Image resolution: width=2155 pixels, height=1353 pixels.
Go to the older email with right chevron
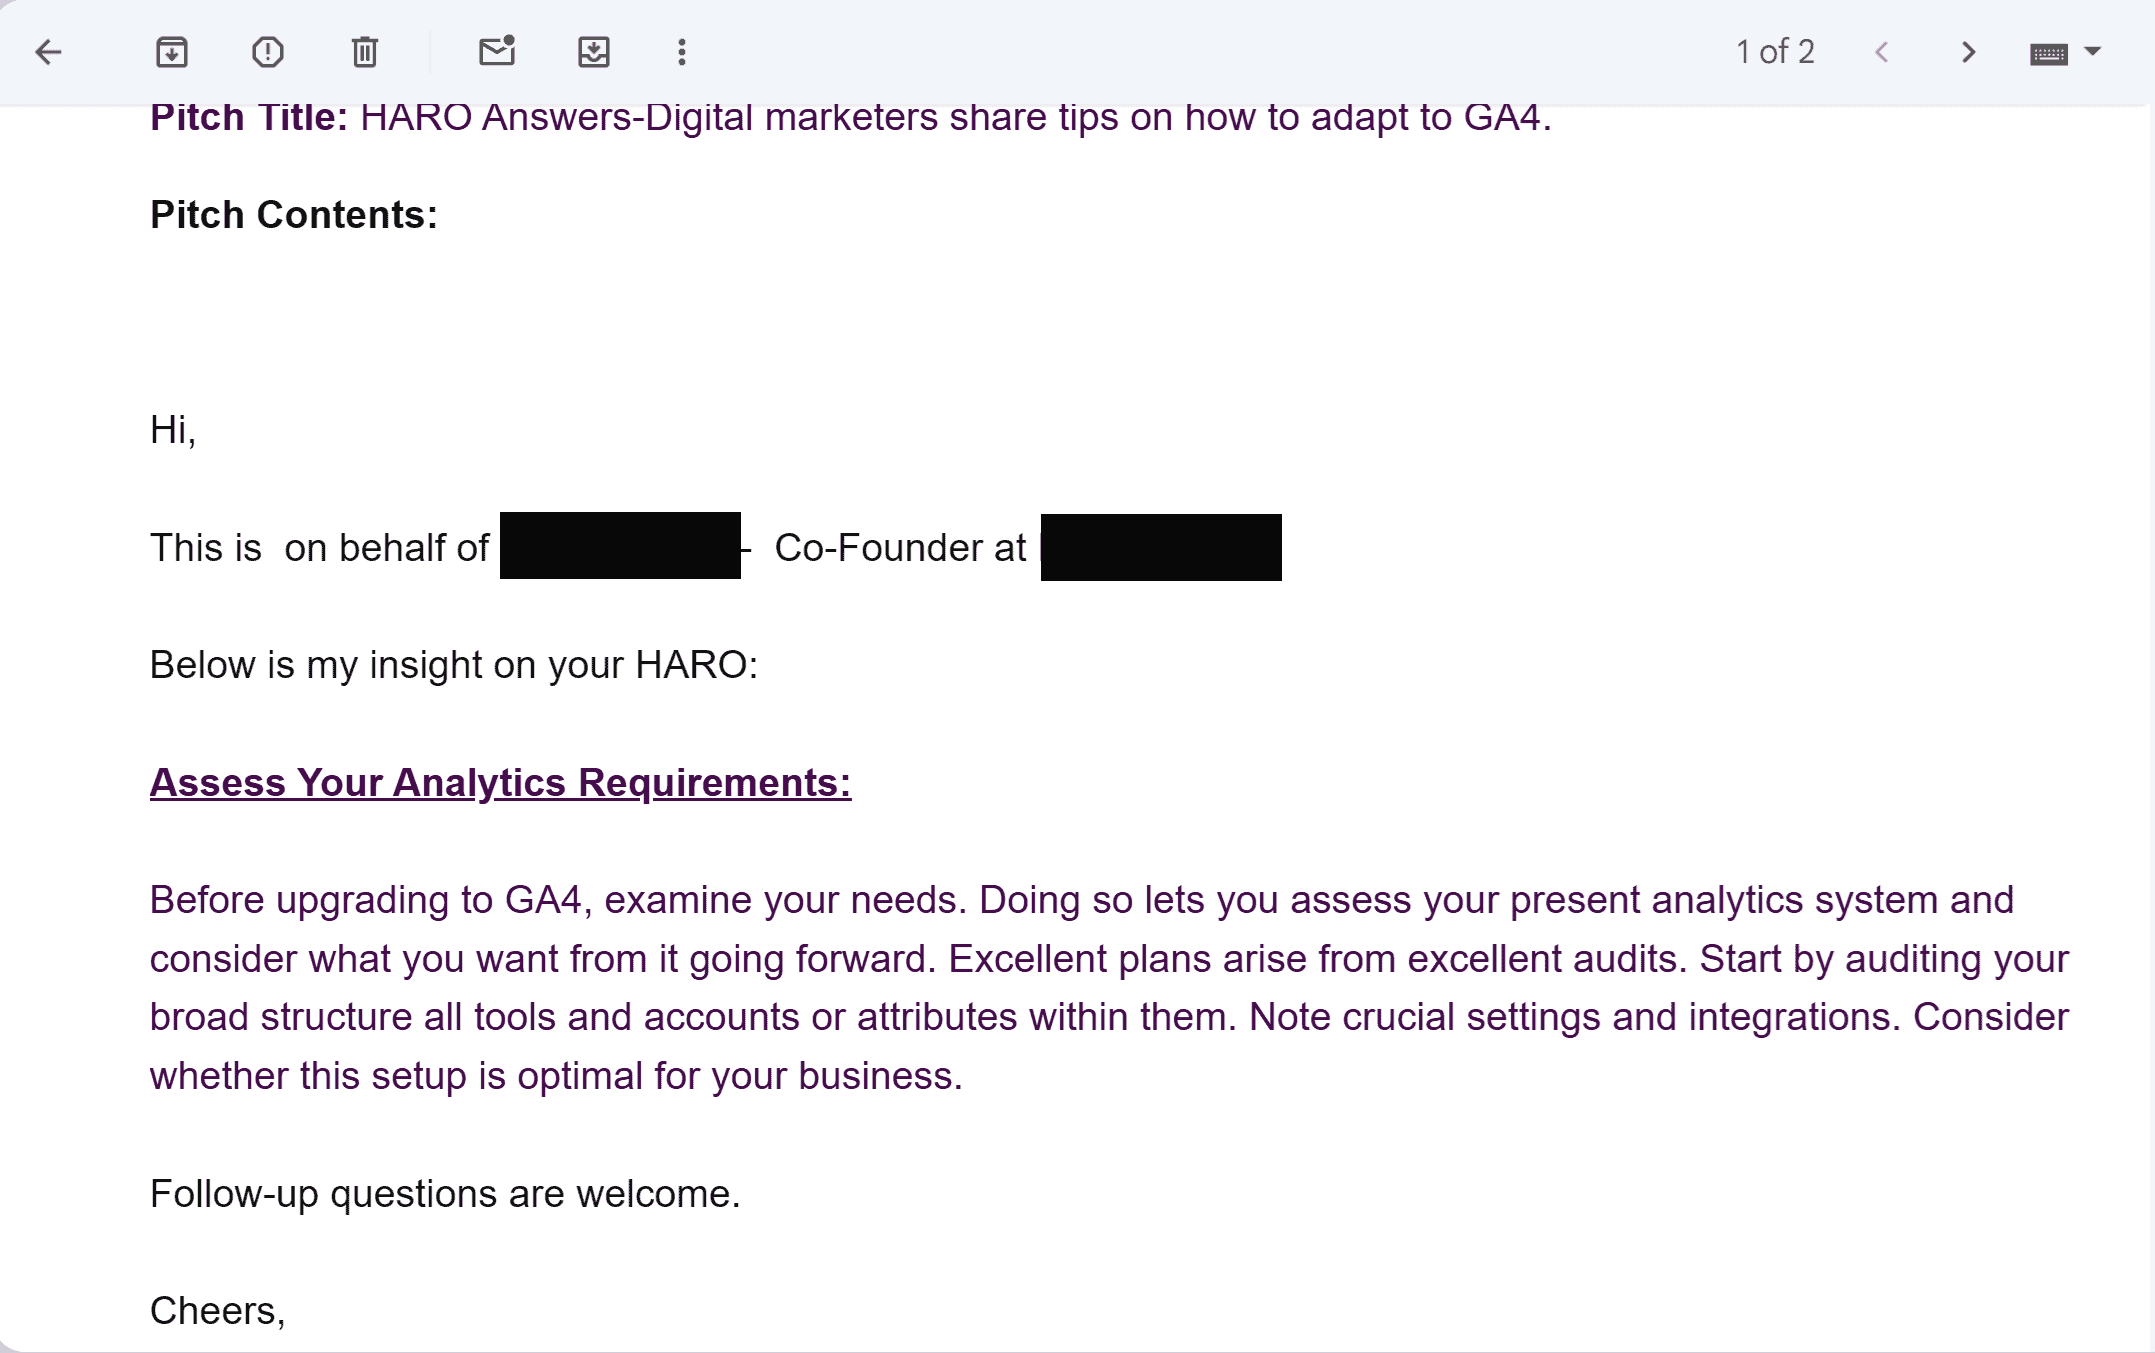pyautogui.click(x=1968, y=52)
